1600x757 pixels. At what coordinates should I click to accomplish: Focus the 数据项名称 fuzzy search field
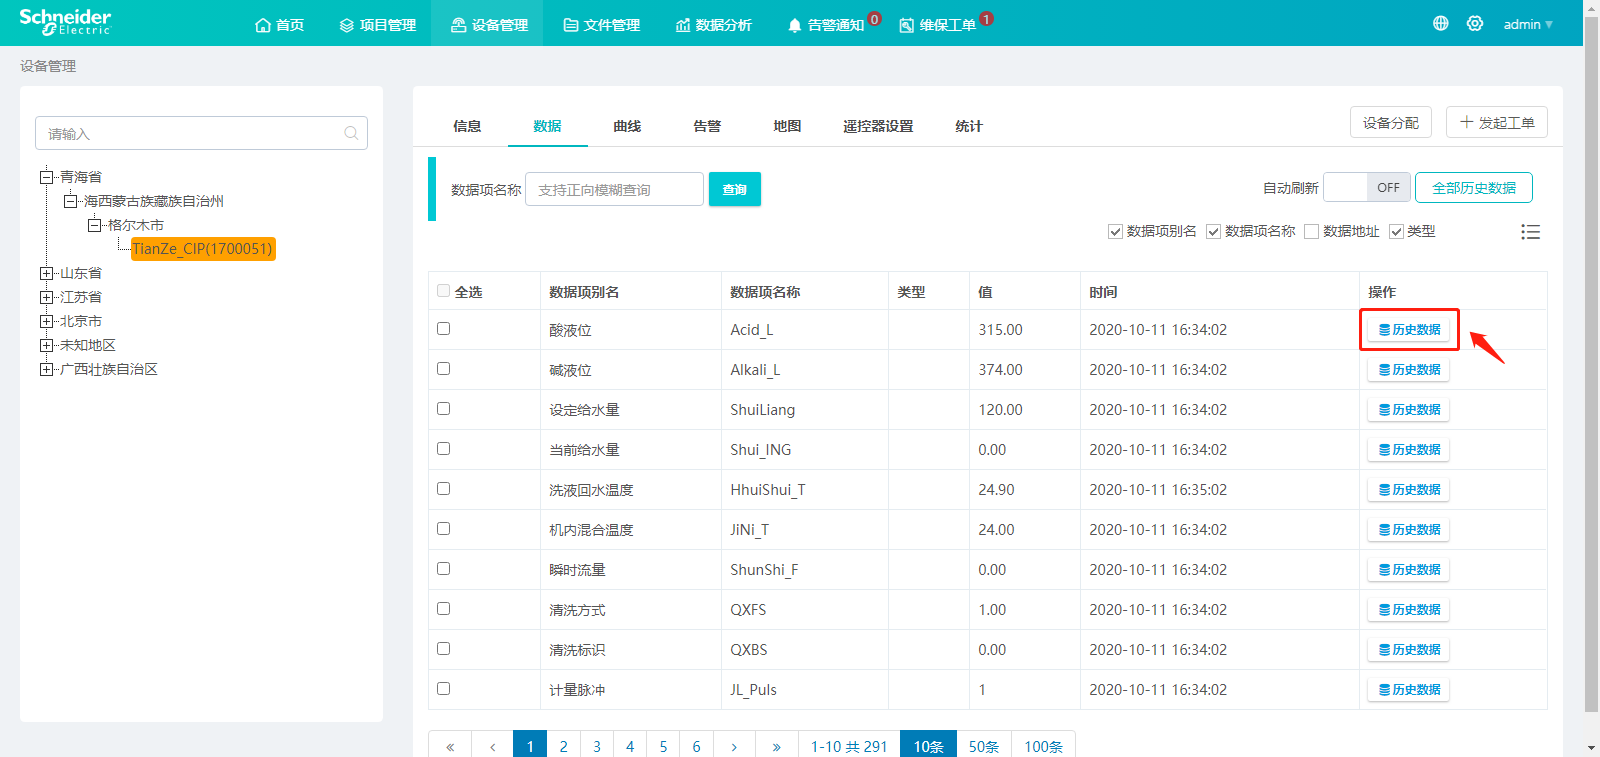[x=614, y=189]
